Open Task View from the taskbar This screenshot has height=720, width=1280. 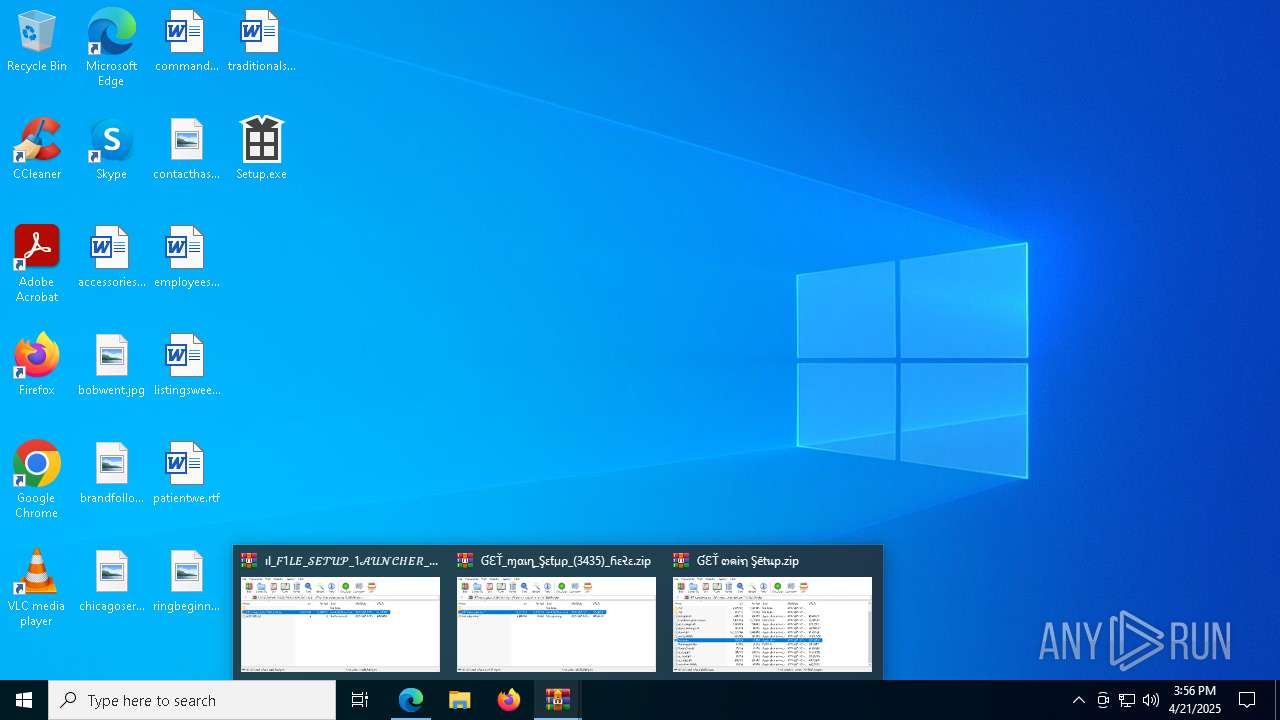pos(360,700)
